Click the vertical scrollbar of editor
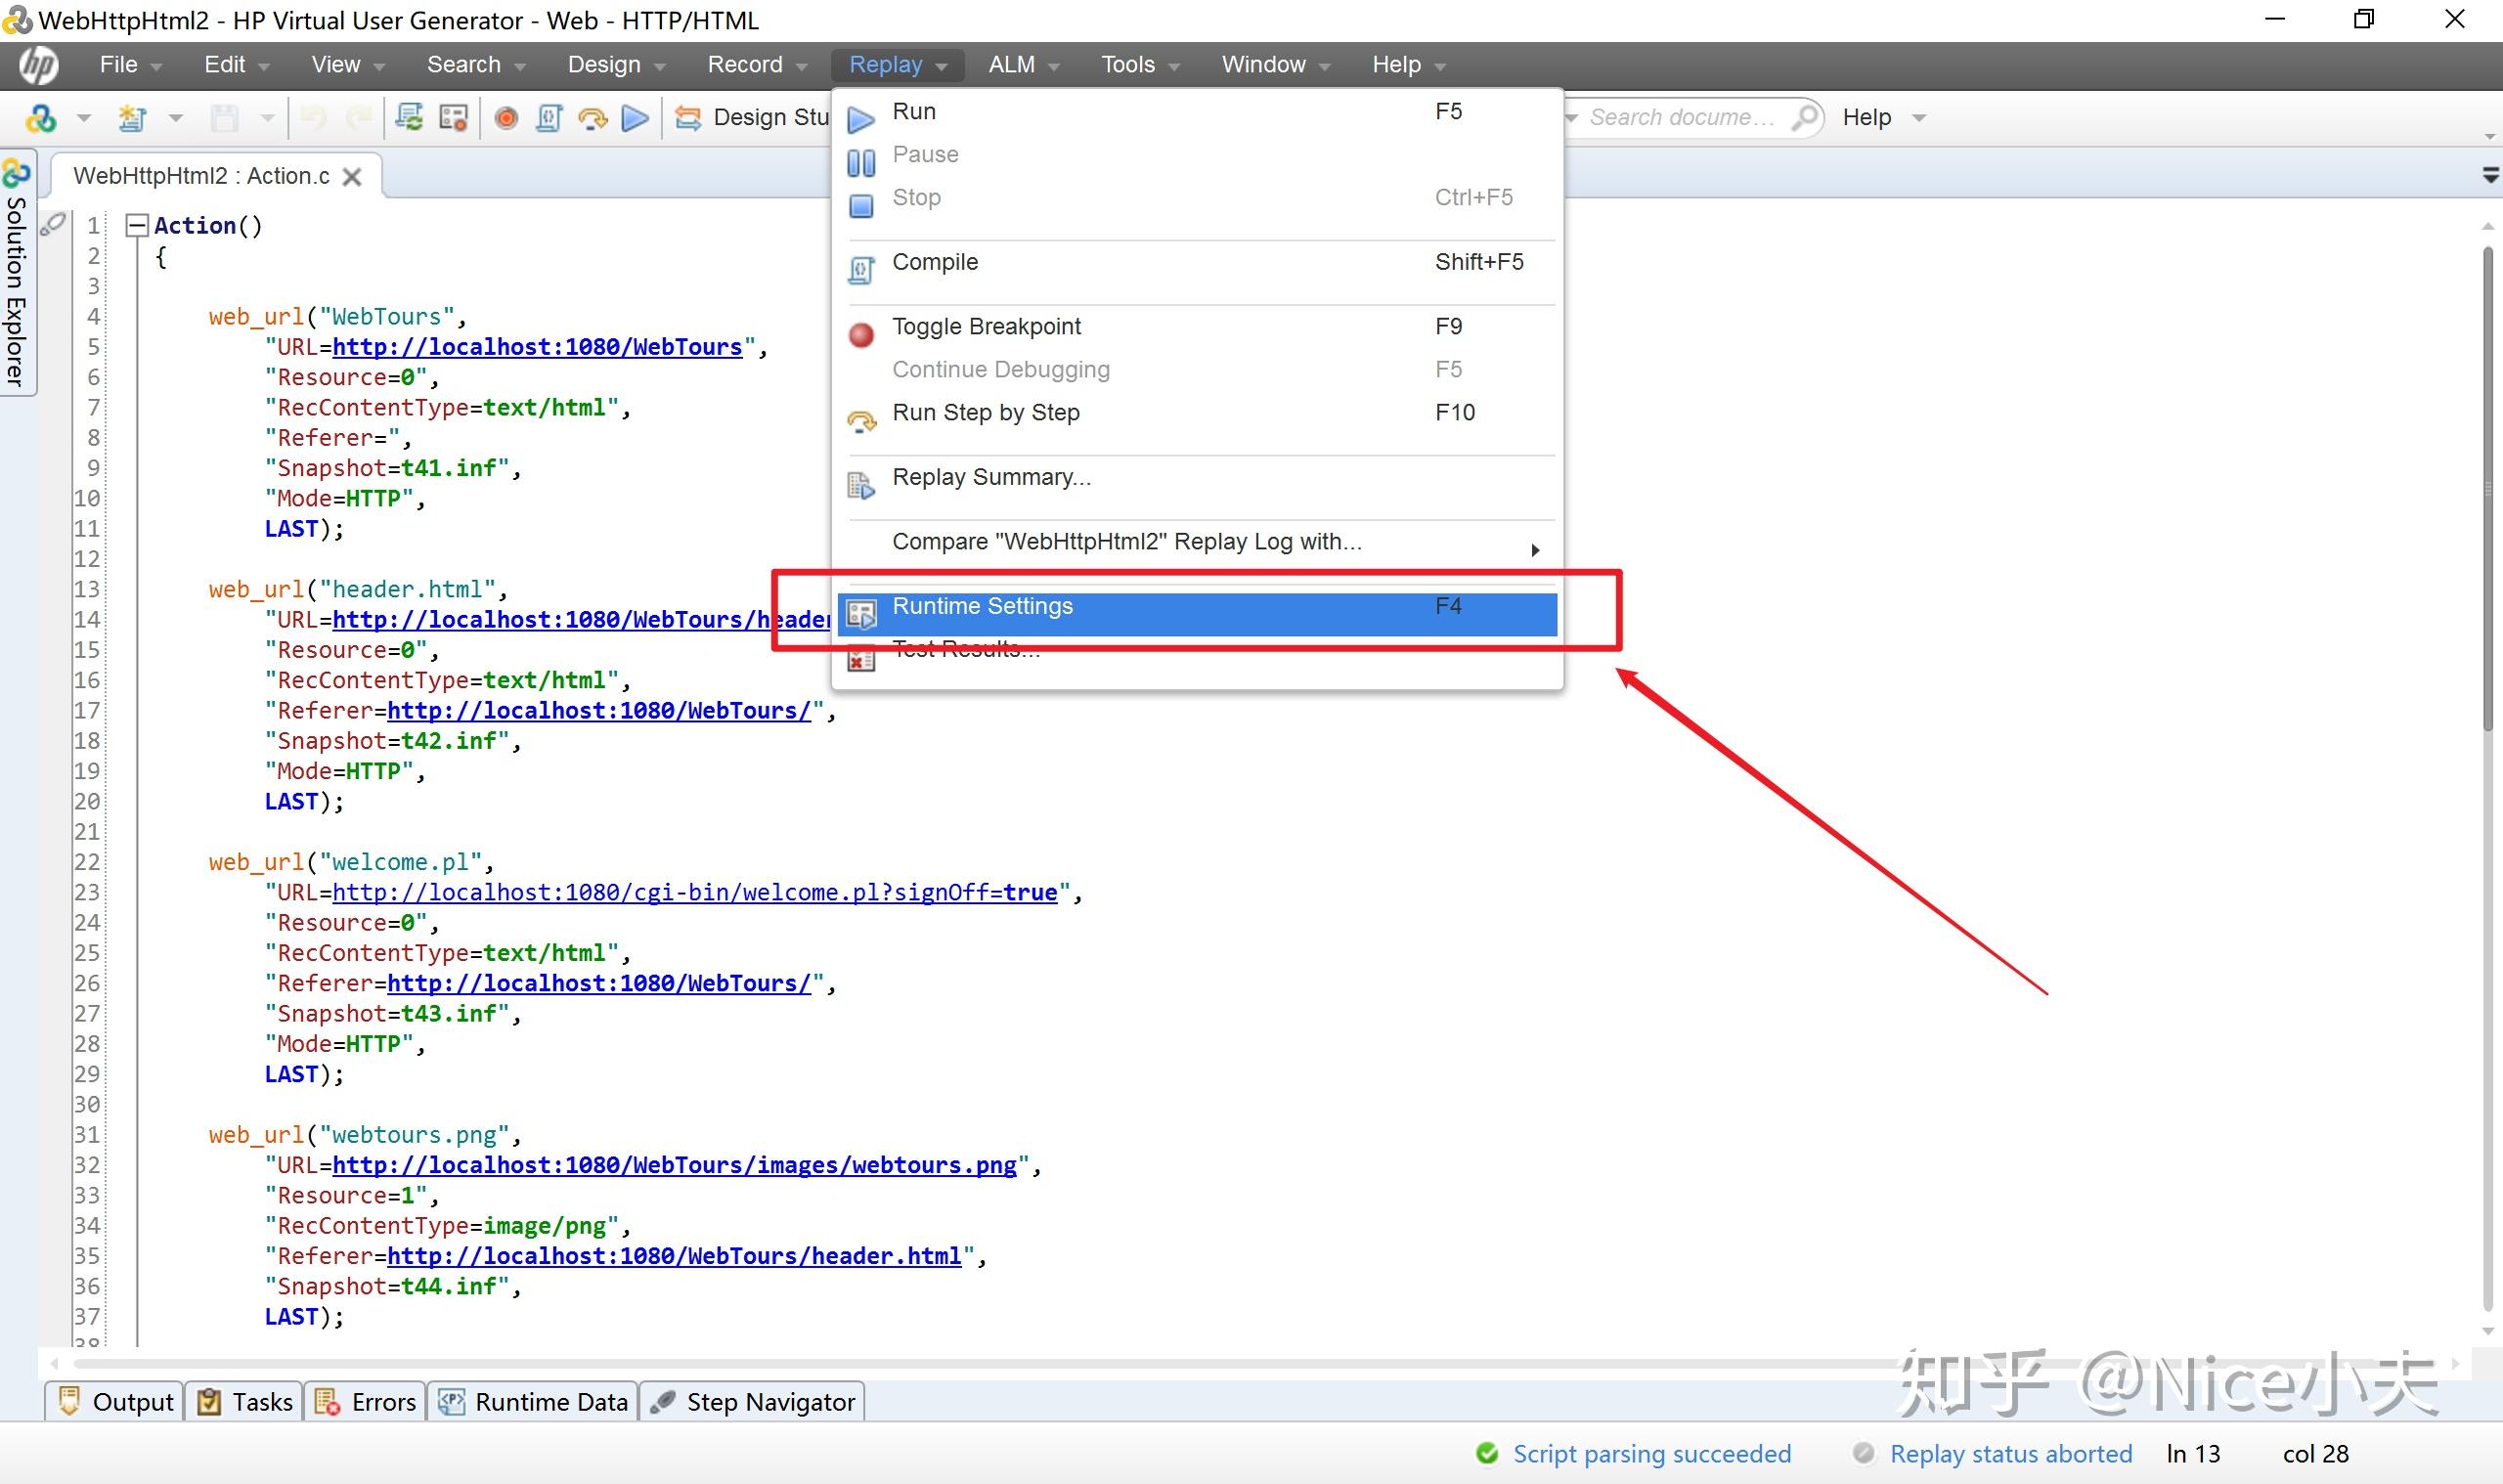The height and width of the screenshot is (1484, 2503). [x=2487, y=490]
